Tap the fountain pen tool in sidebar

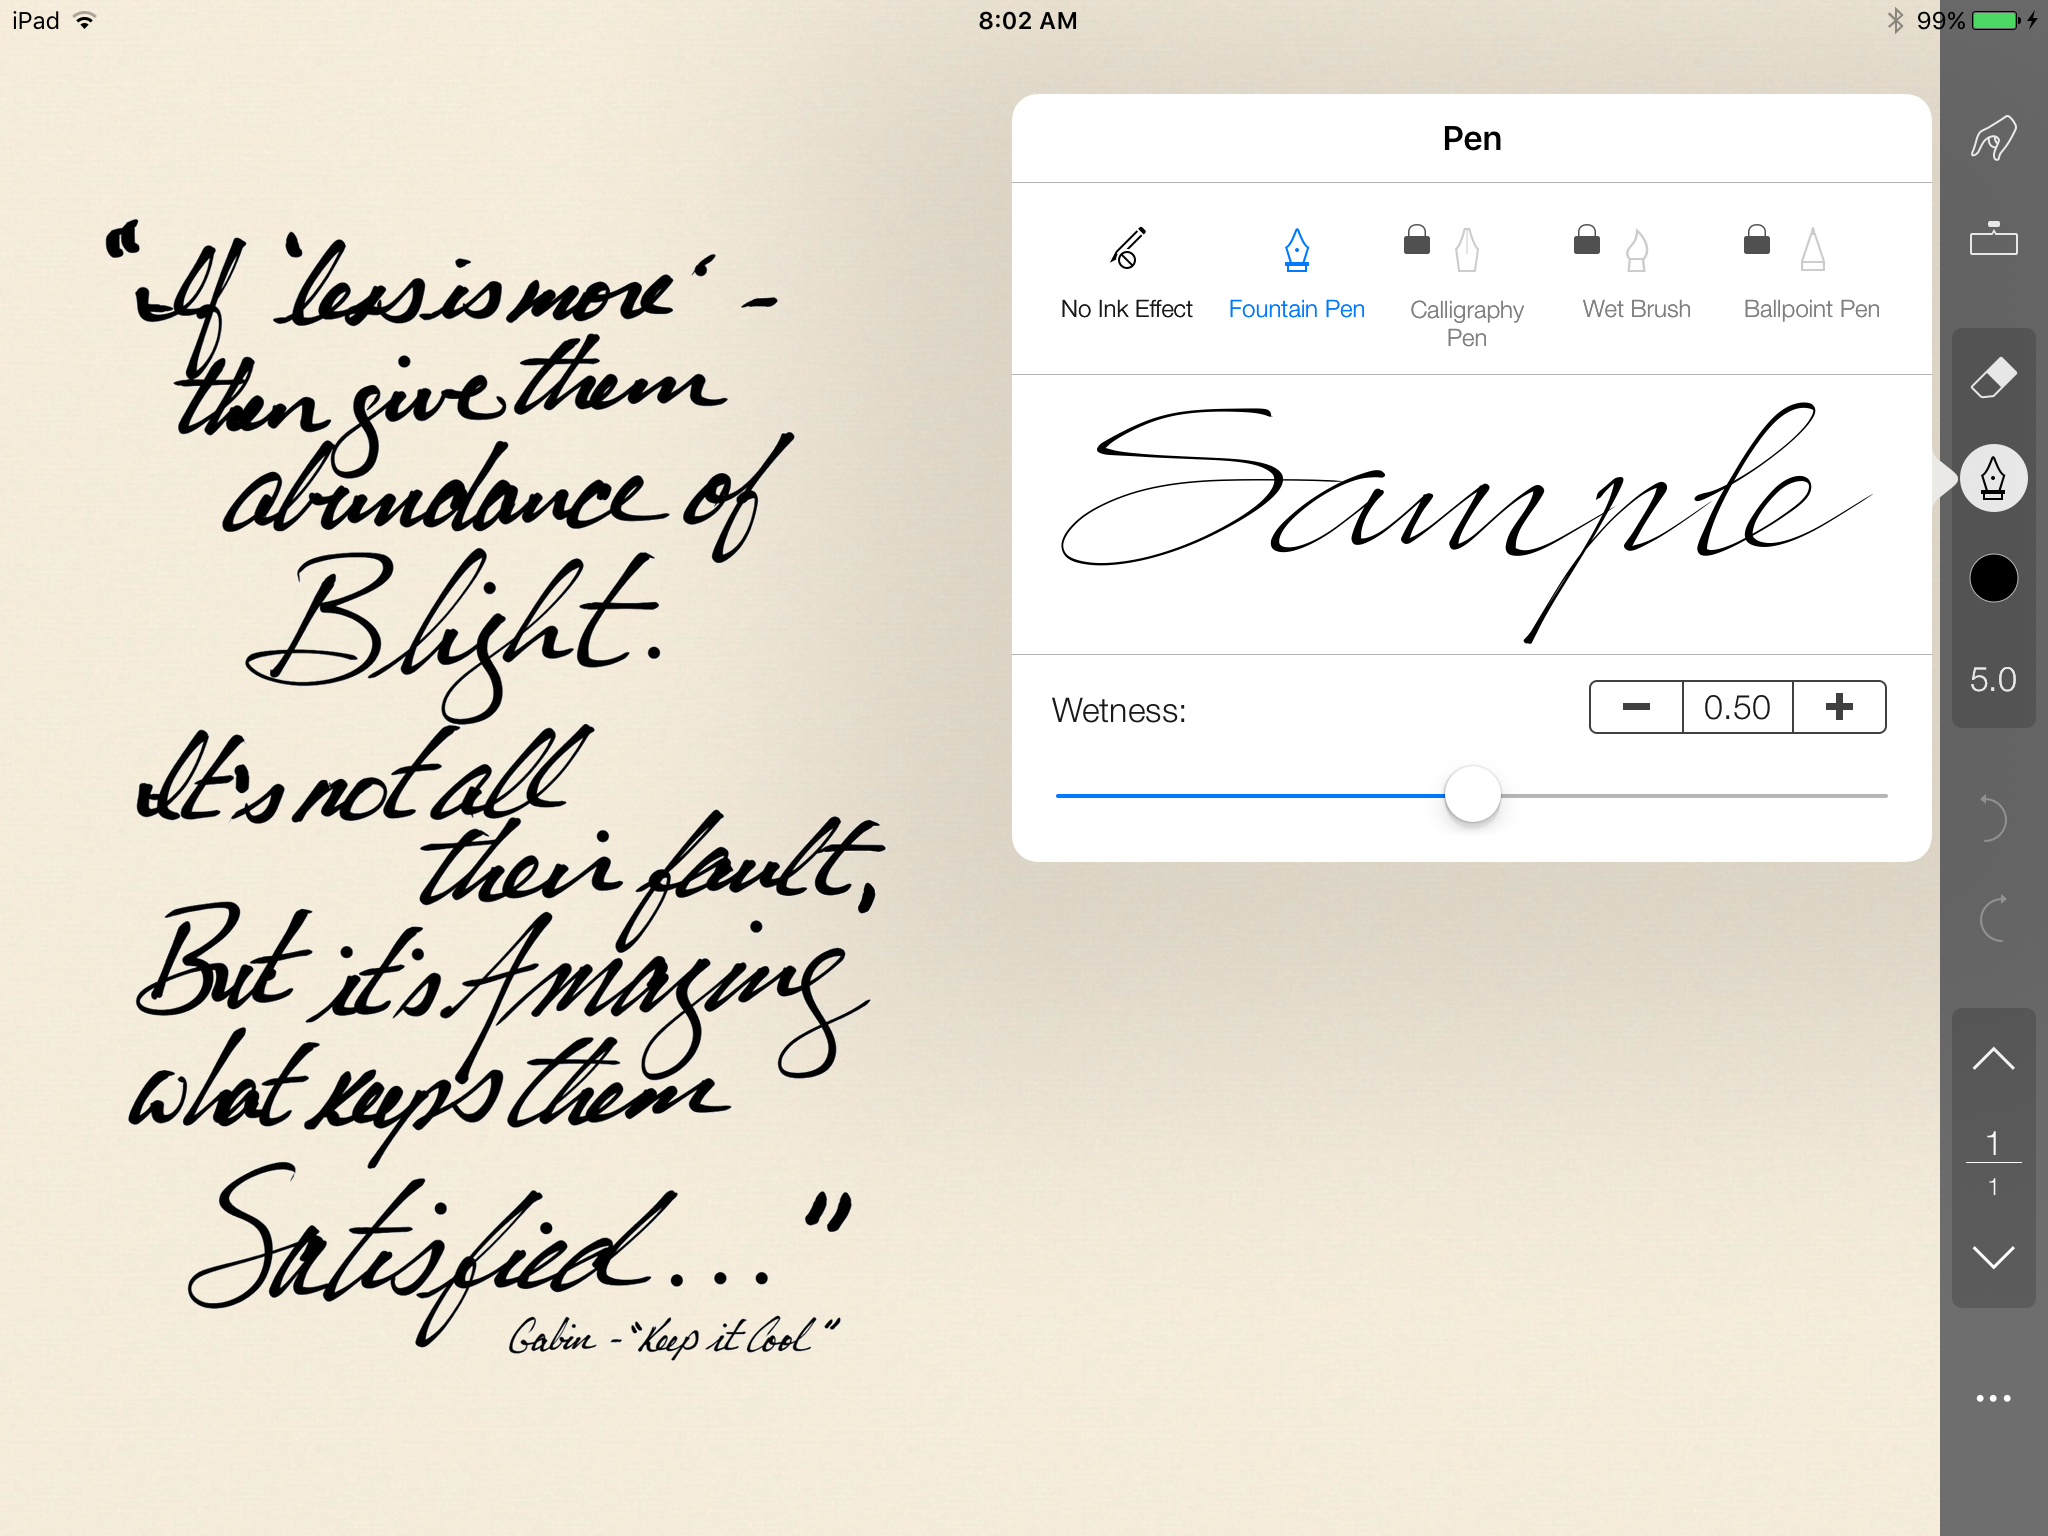pyautogui.click(x=1993, y=478)
